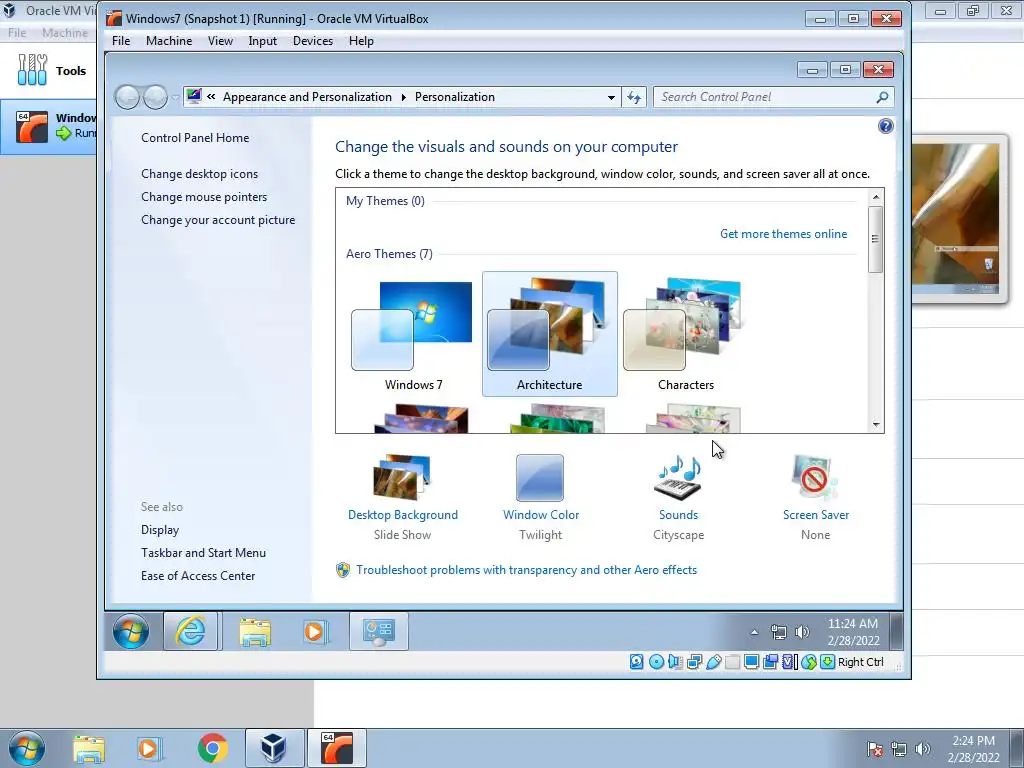
Task: Click the optical disc status icon
Action: (656, 662)
